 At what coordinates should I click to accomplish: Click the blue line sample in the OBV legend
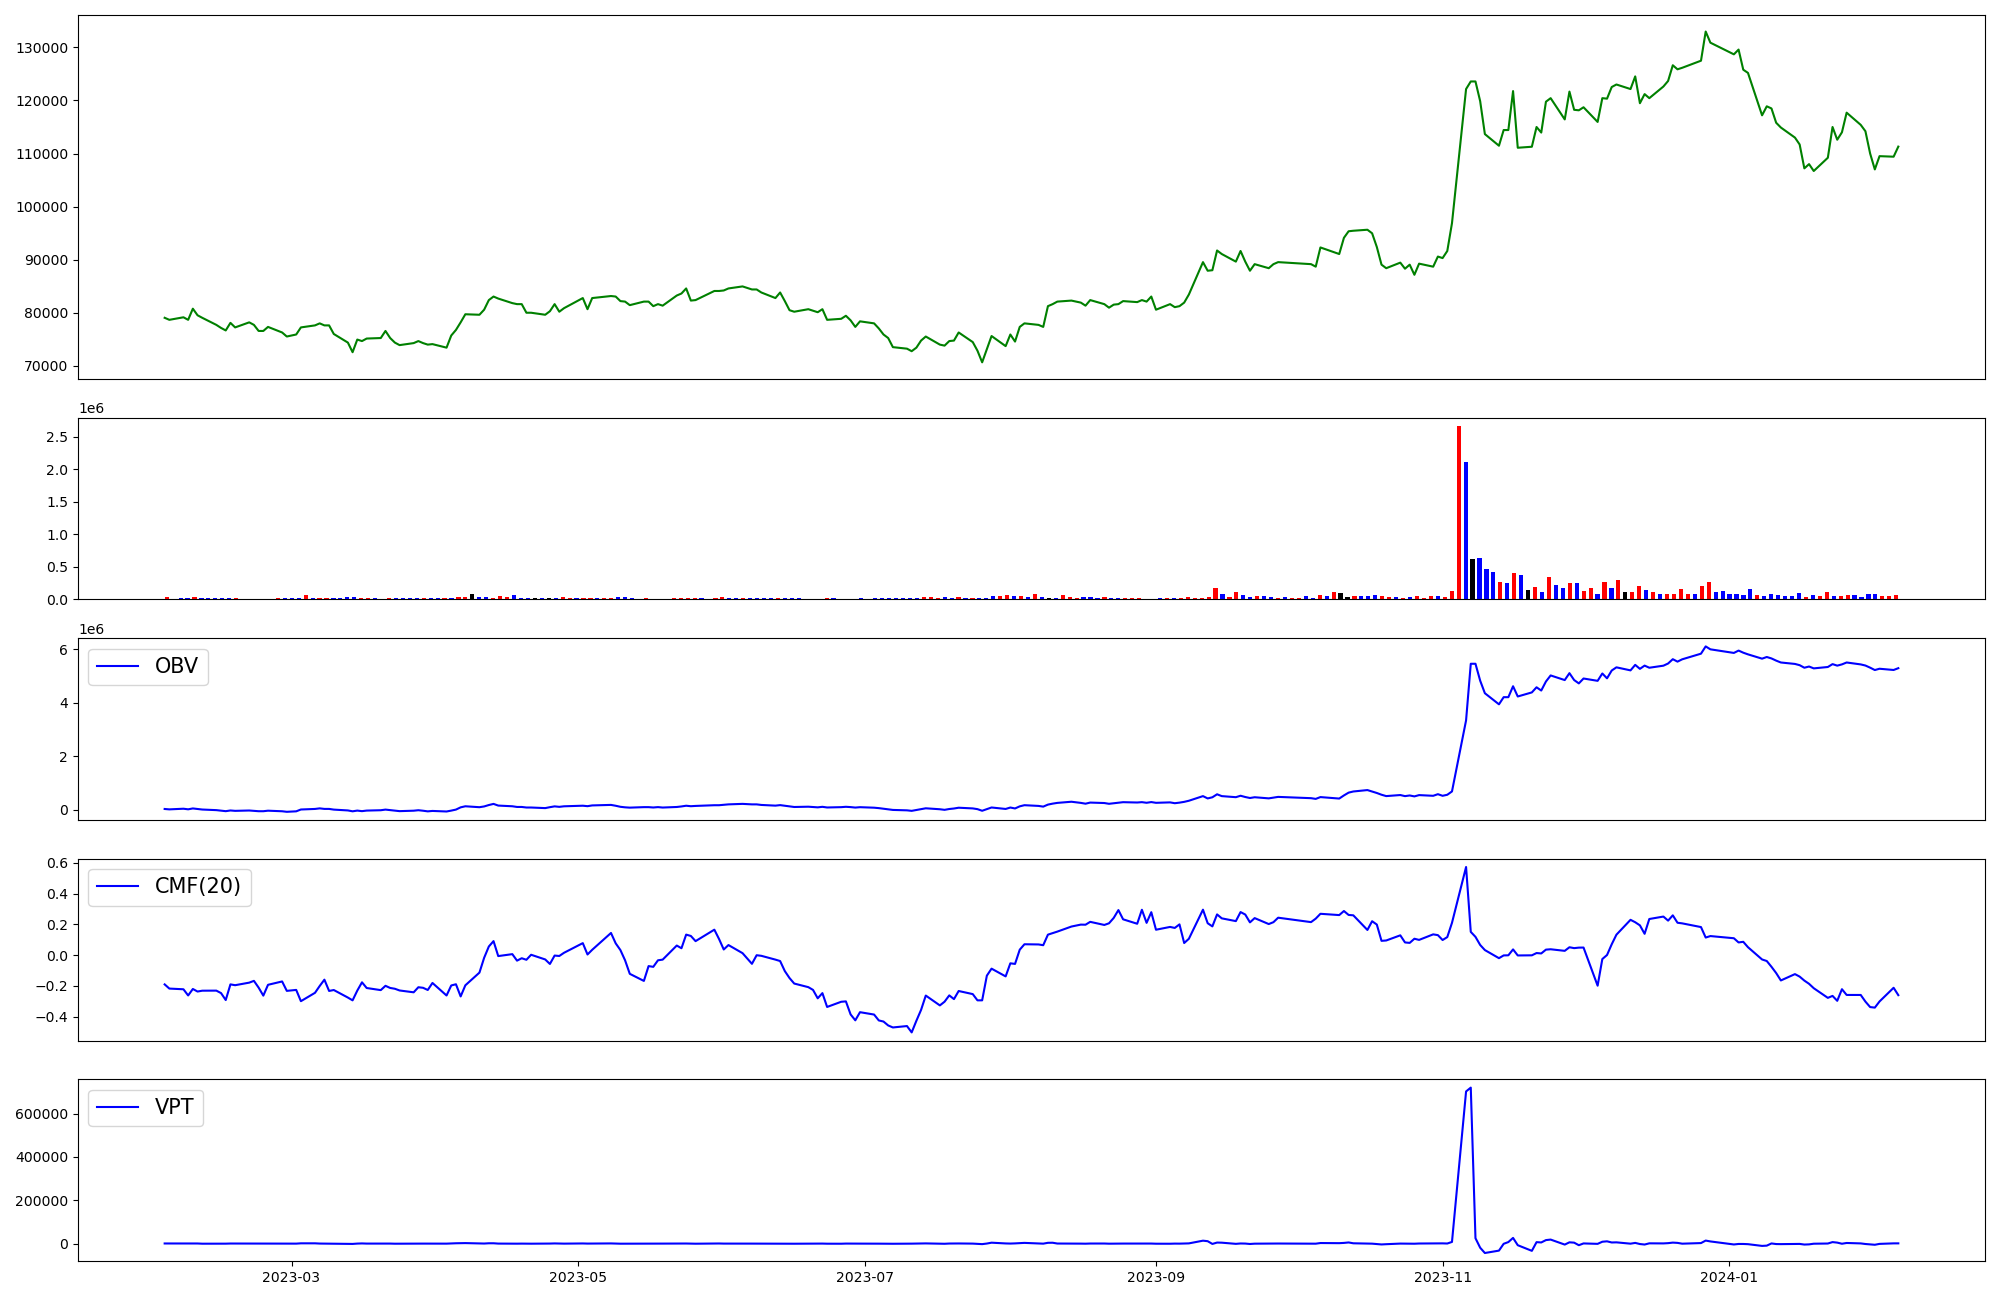pos(118,666)
